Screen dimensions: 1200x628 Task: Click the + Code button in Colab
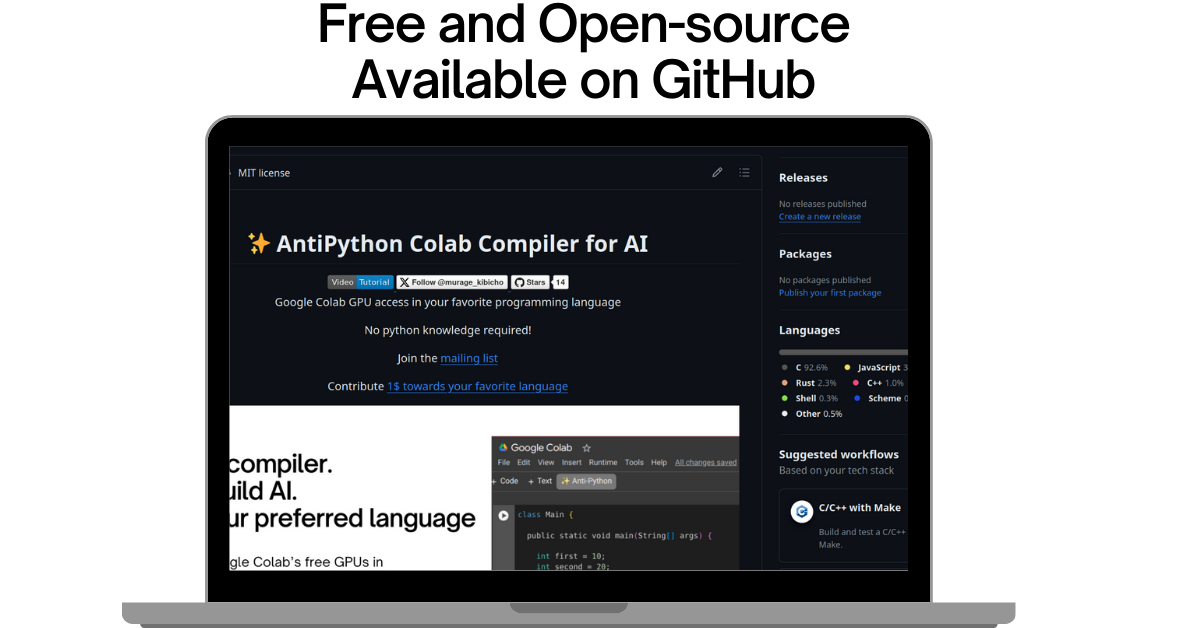[x=505, y=481]
